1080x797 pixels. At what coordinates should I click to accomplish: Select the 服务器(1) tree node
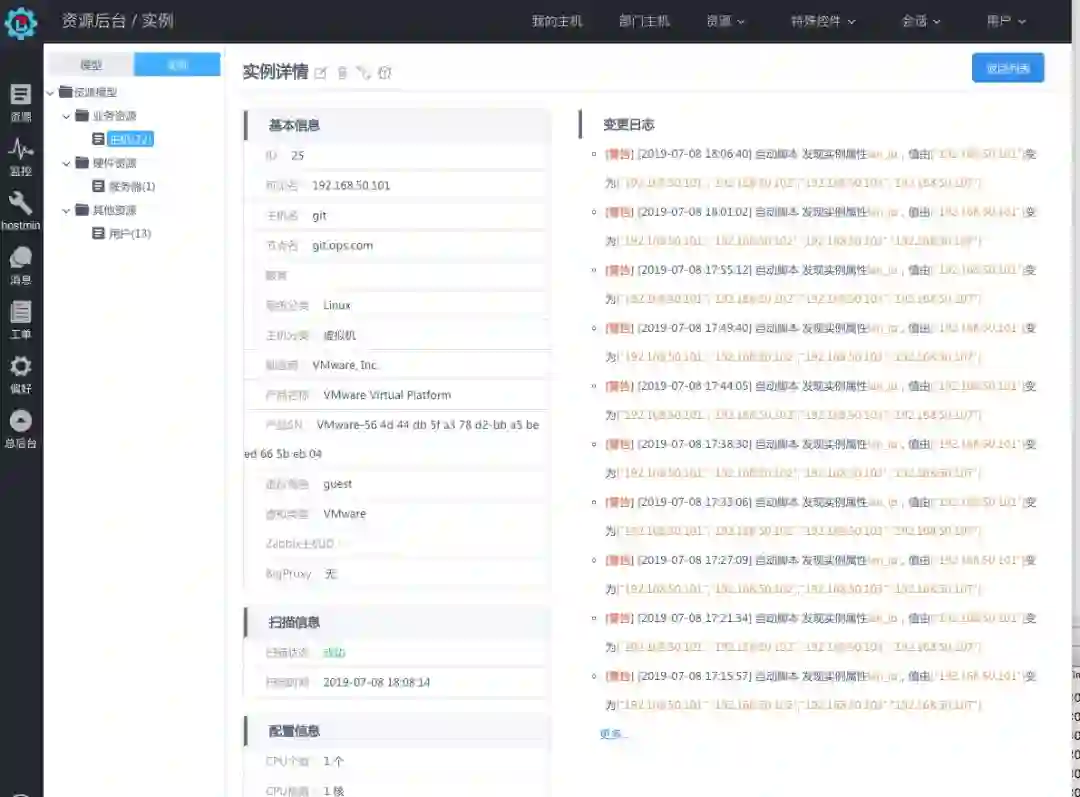132,186
